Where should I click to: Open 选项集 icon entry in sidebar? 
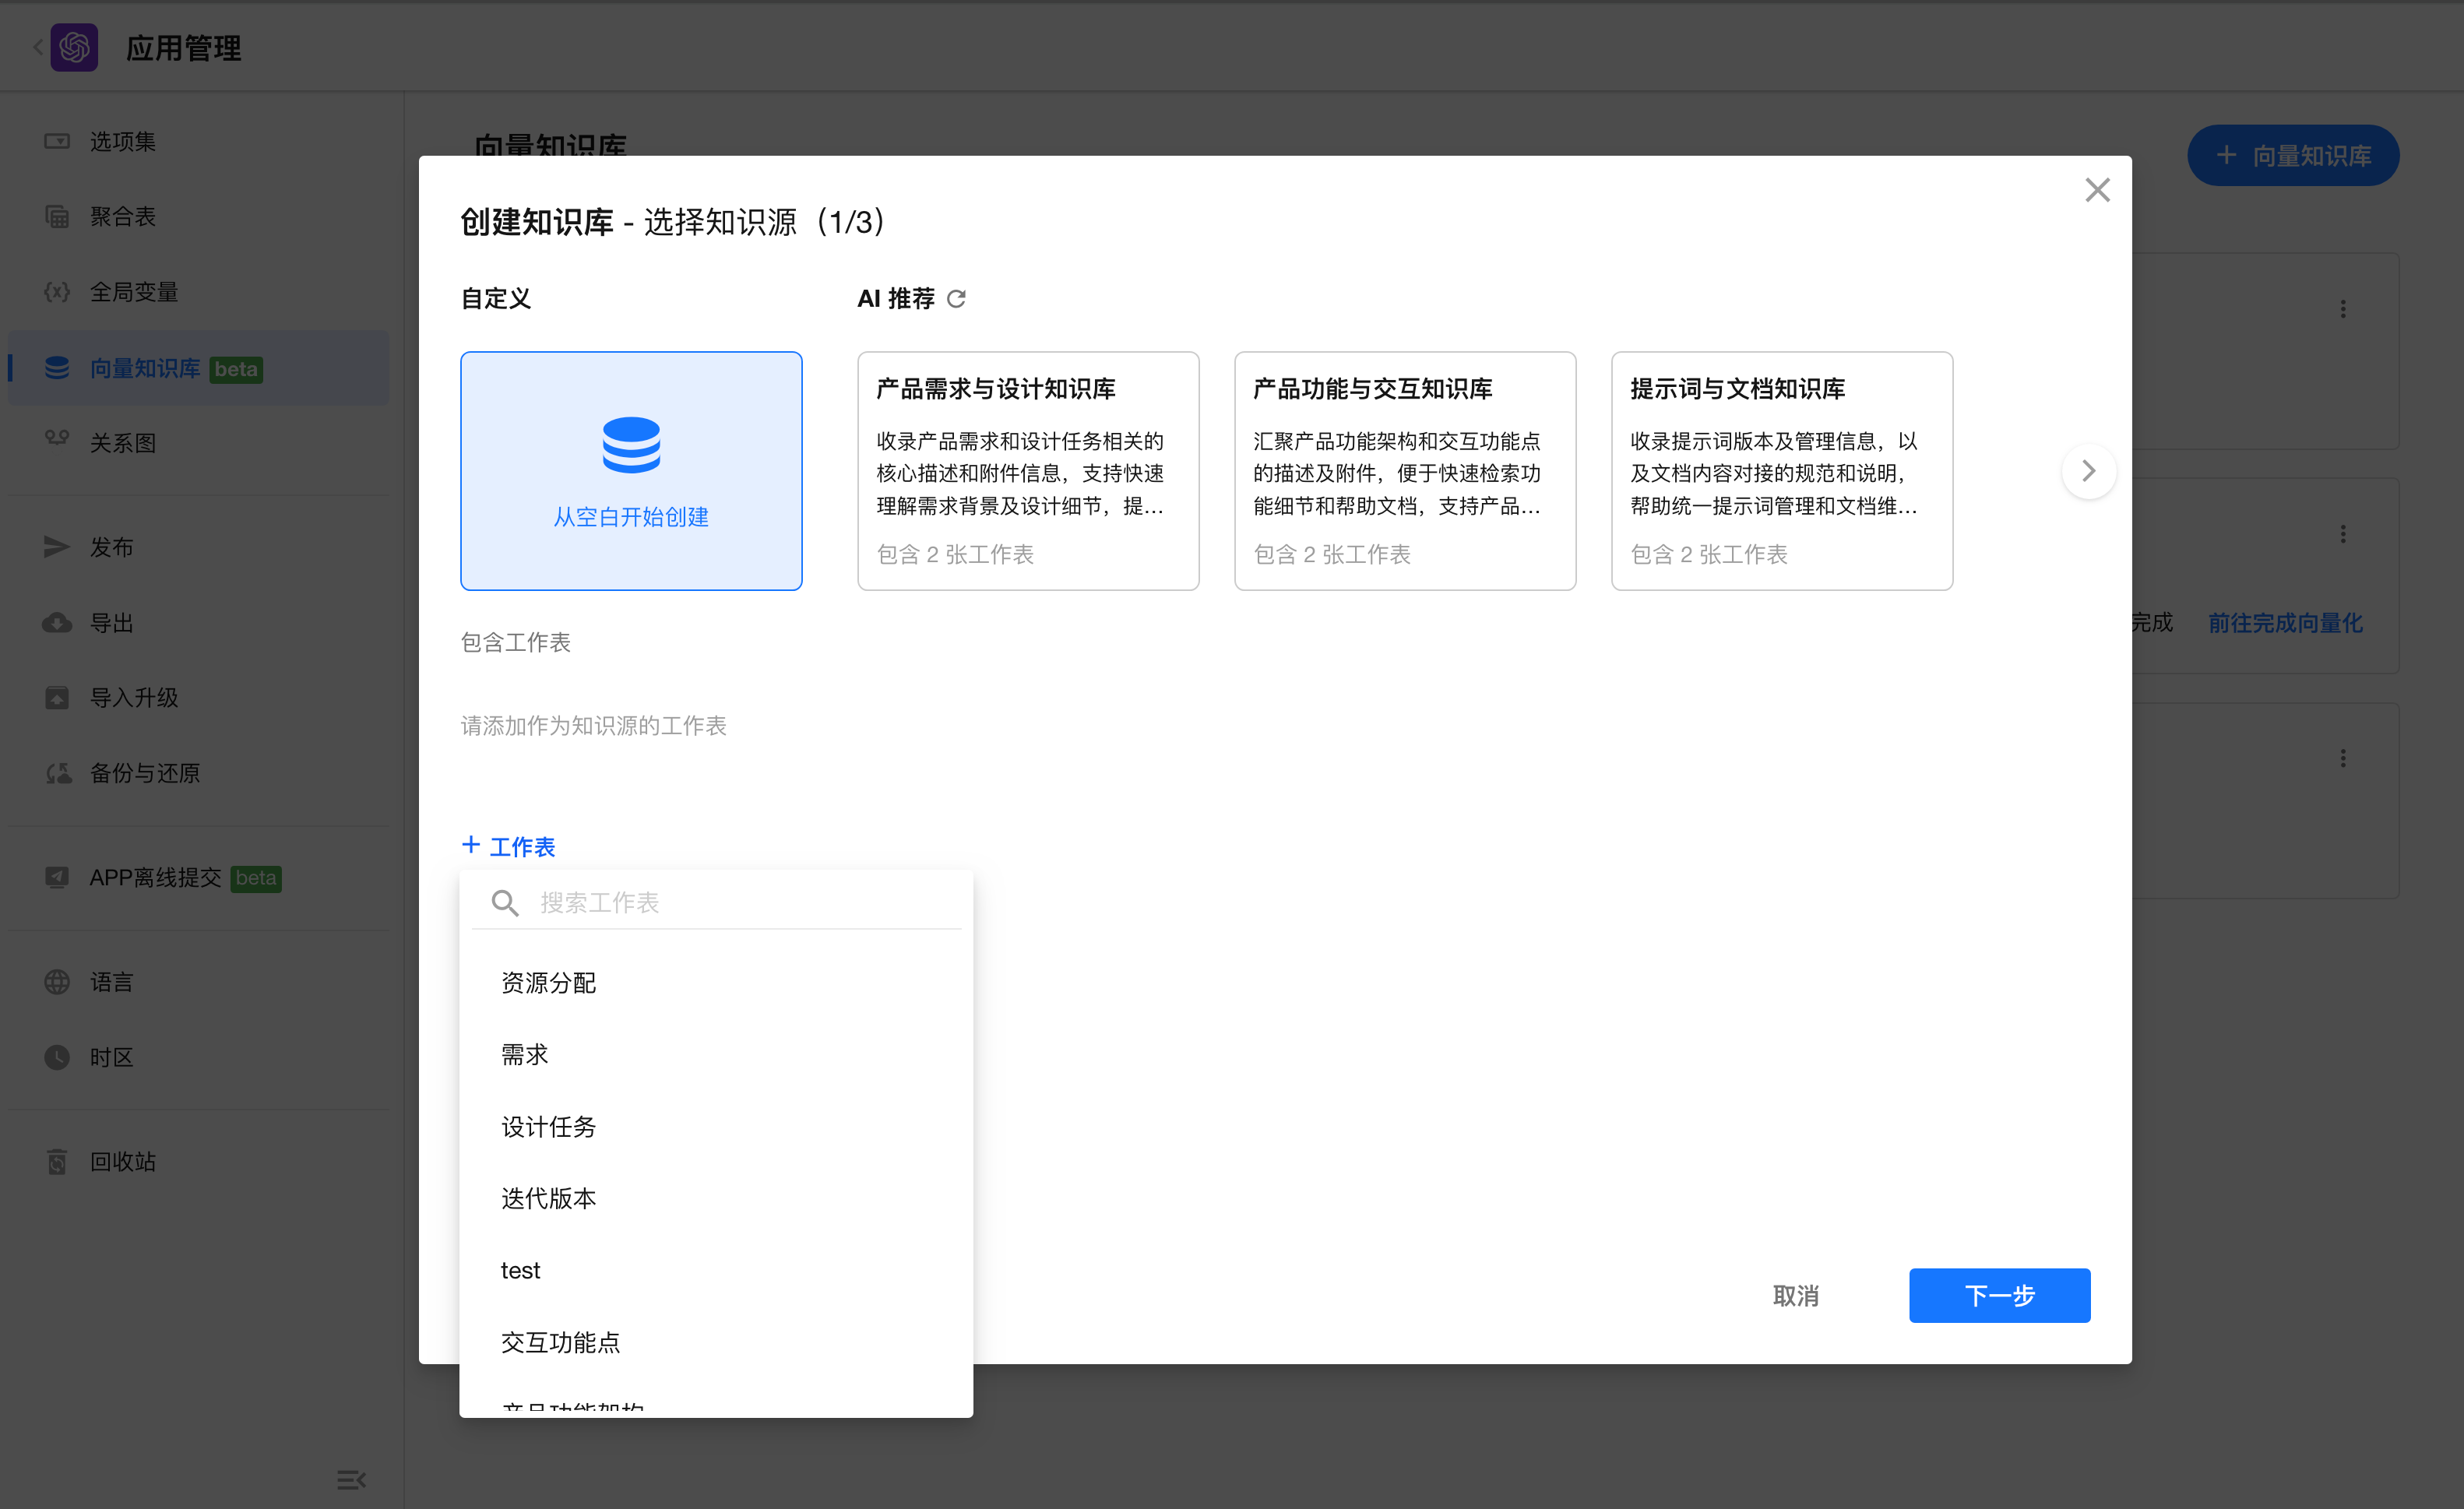click(57, 141)
